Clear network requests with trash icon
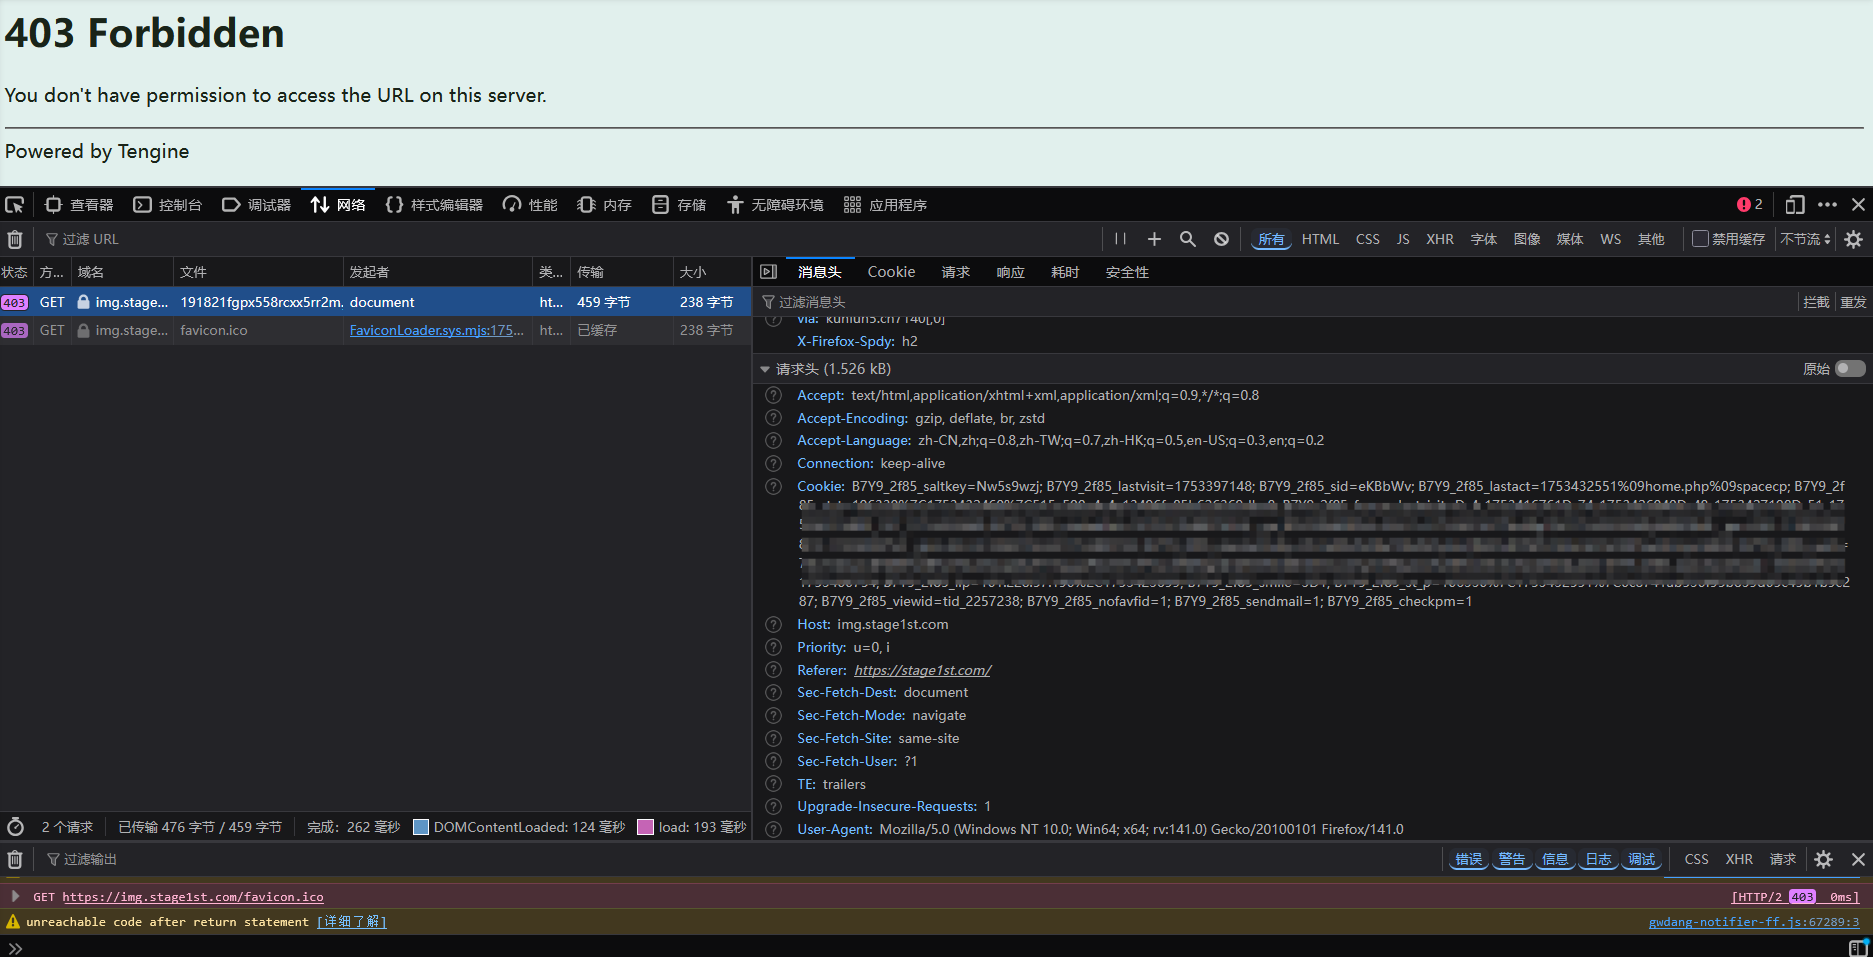 tap(15, 240)
